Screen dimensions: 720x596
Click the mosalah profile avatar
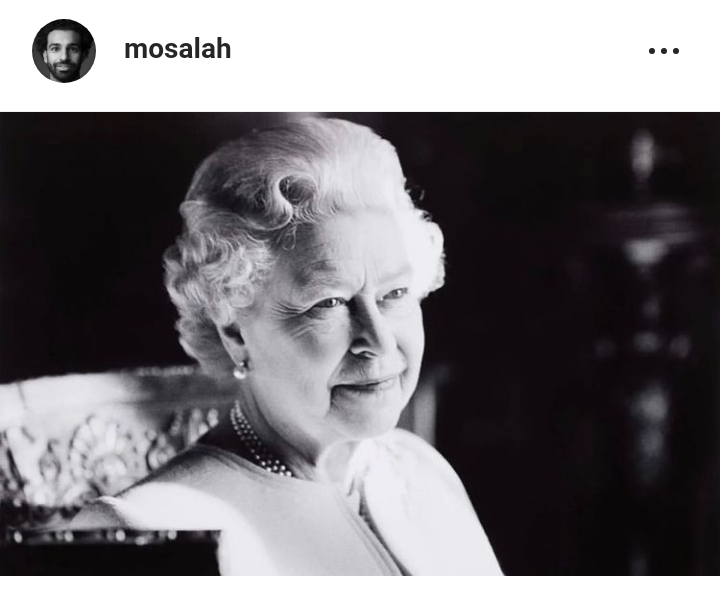tap(64, 51)
